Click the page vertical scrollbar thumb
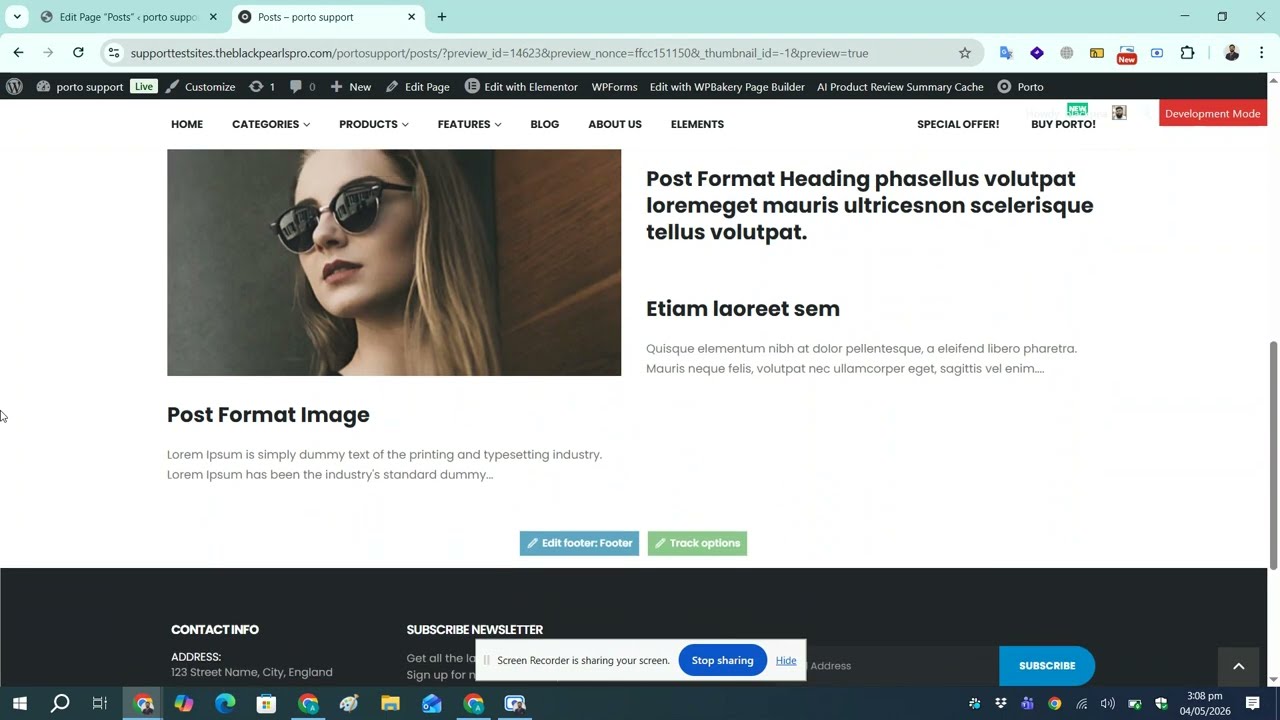 pos(1273,455)
